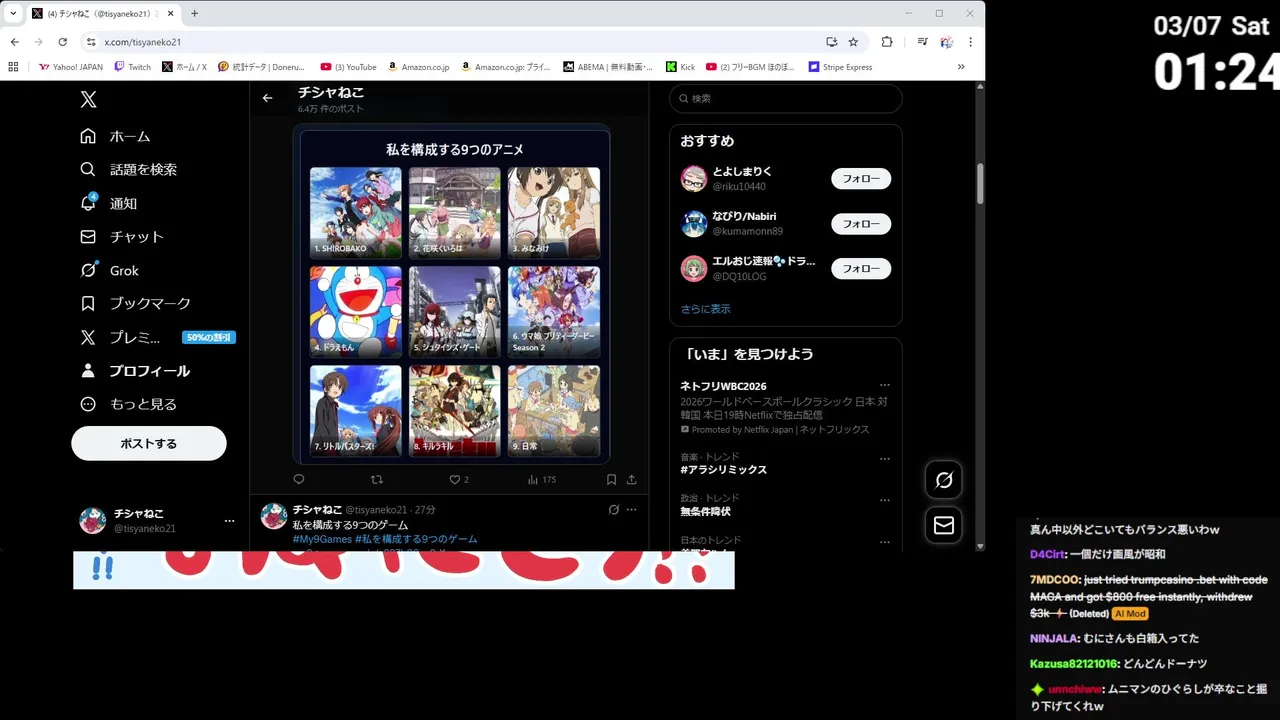Follow とよしまりく

point(861,179)
